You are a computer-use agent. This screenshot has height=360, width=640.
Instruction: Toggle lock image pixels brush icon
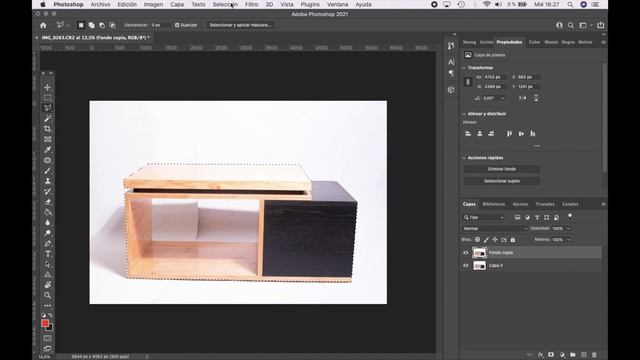[486, 240]
